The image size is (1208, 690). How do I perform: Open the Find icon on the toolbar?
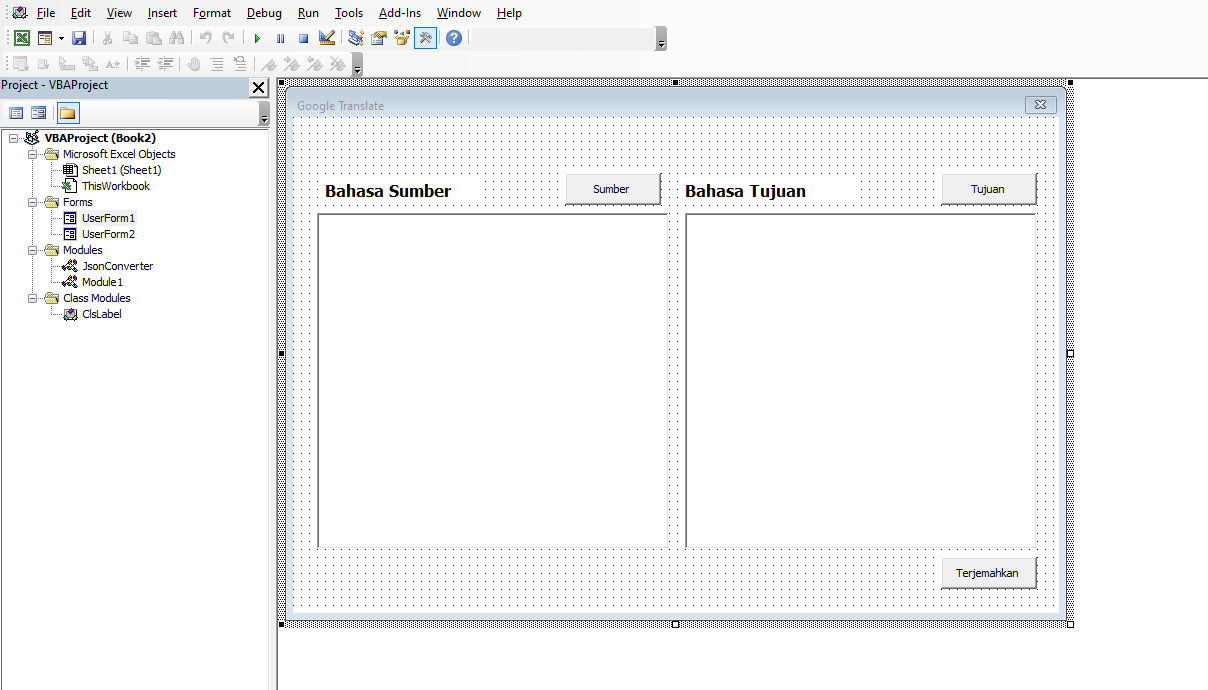pos(175,38)
